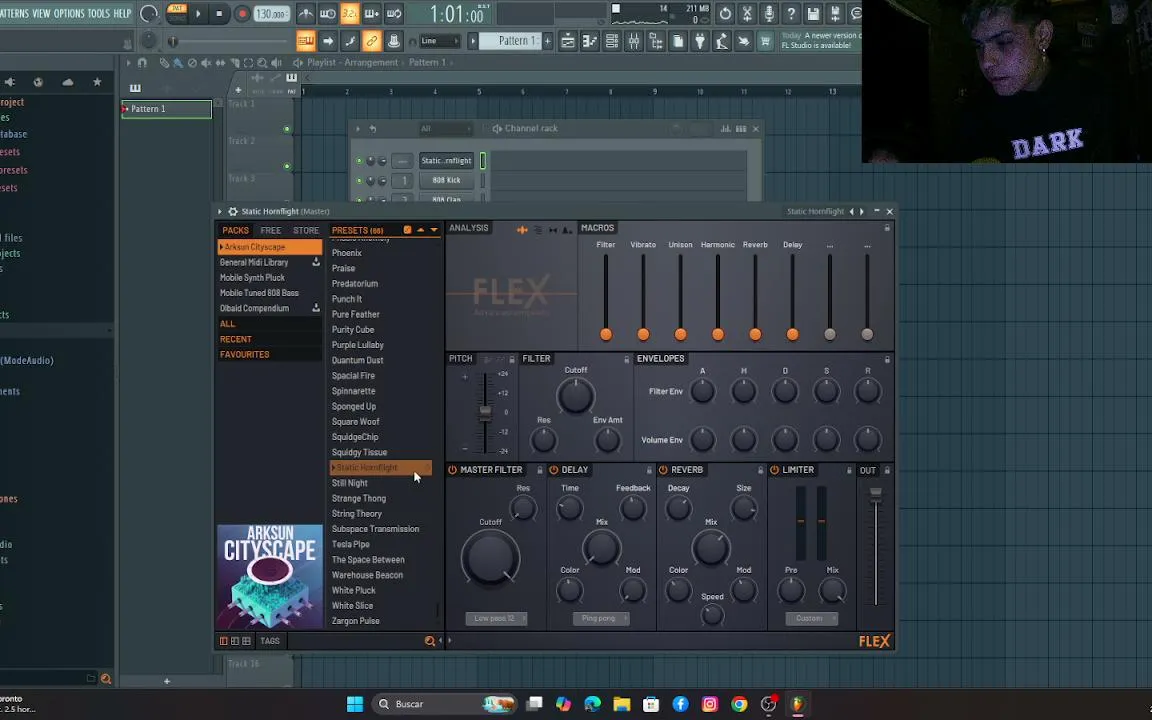Click the FLEX preset search magnifier icon
The image size is (1152, 720).
[430, 641]
